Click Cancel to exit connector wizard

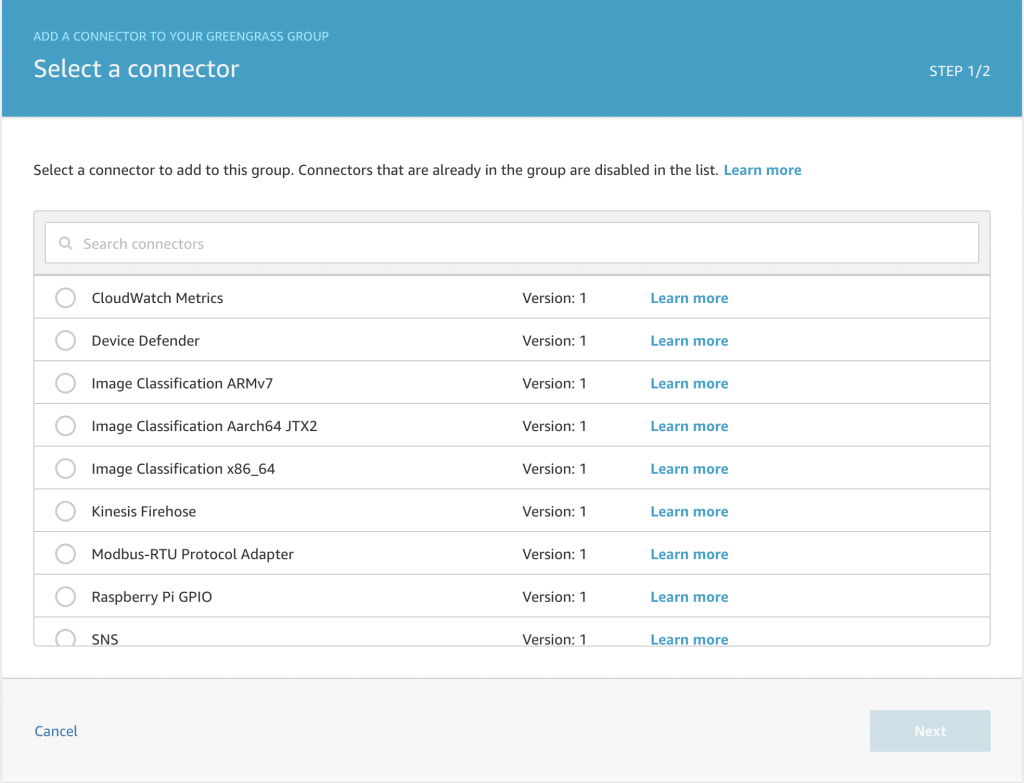[x=56, y=731]
